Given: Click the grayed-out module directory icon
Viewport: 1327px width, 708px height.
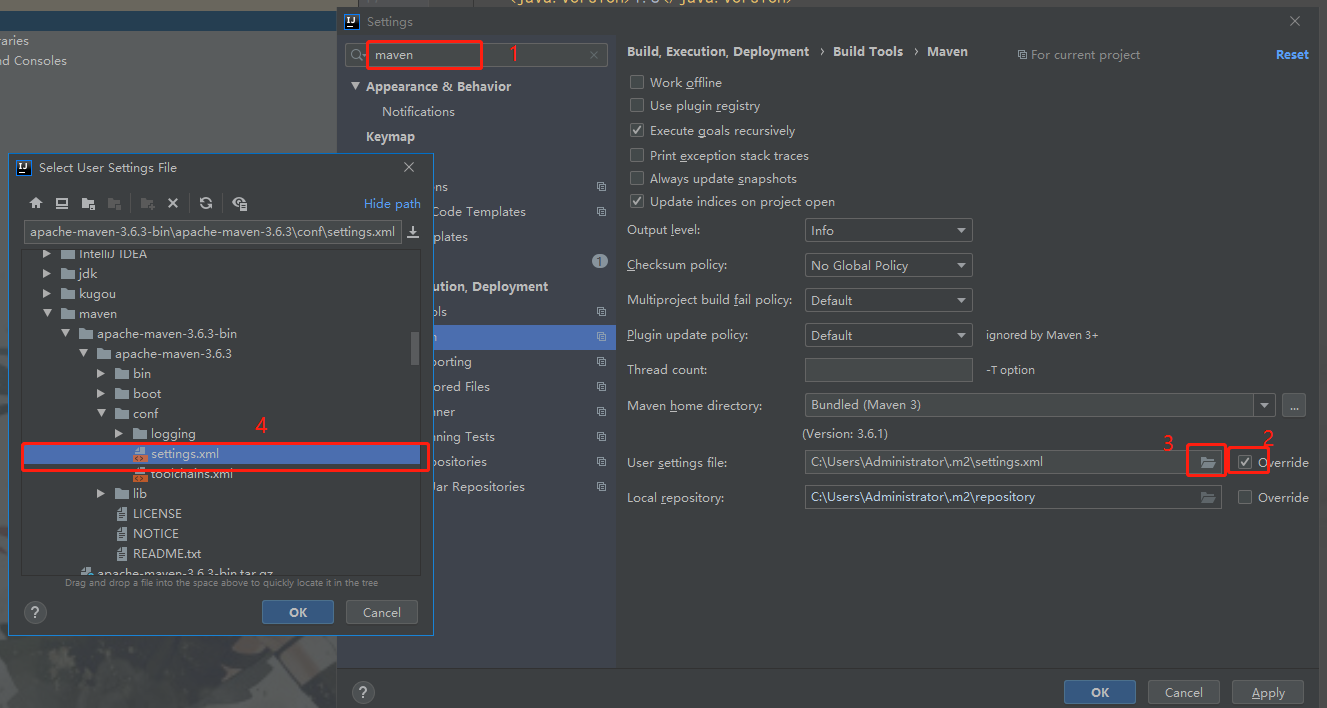Looking at the screenshot, I should coord(114,203).
